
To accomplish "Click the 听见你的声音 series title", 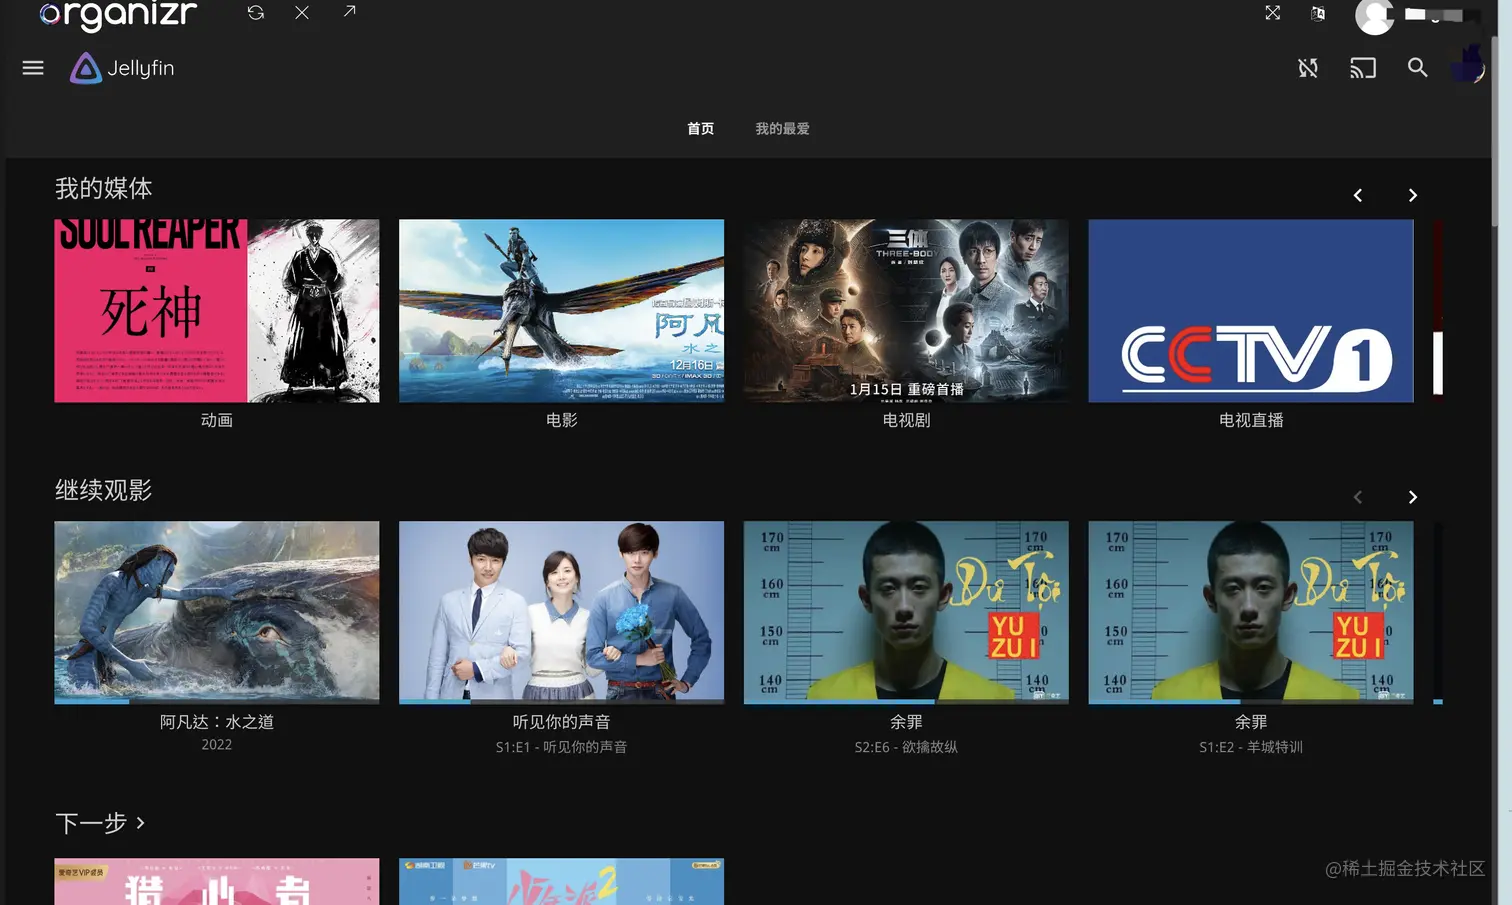I will click(x=561, y=722).
